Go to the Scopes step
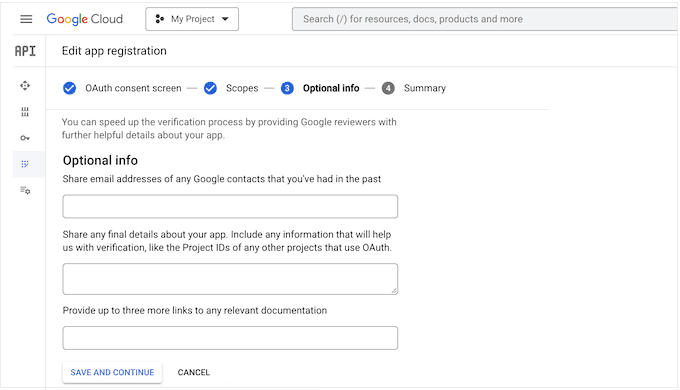 pos(242,88)
